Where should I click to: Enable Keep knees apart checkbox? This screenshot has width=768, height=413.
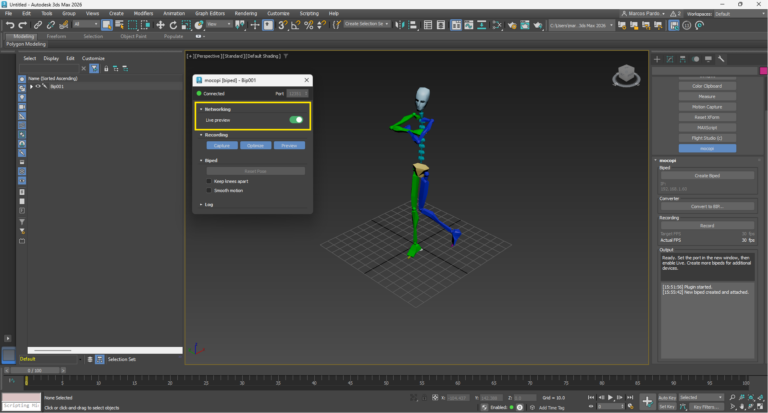209,181
